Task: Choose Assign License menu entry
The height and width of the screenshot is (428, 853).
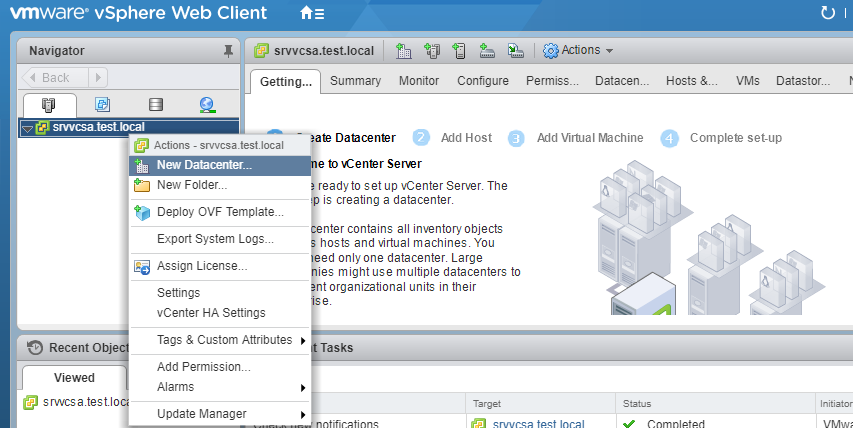Action: (x=220, y=266)
